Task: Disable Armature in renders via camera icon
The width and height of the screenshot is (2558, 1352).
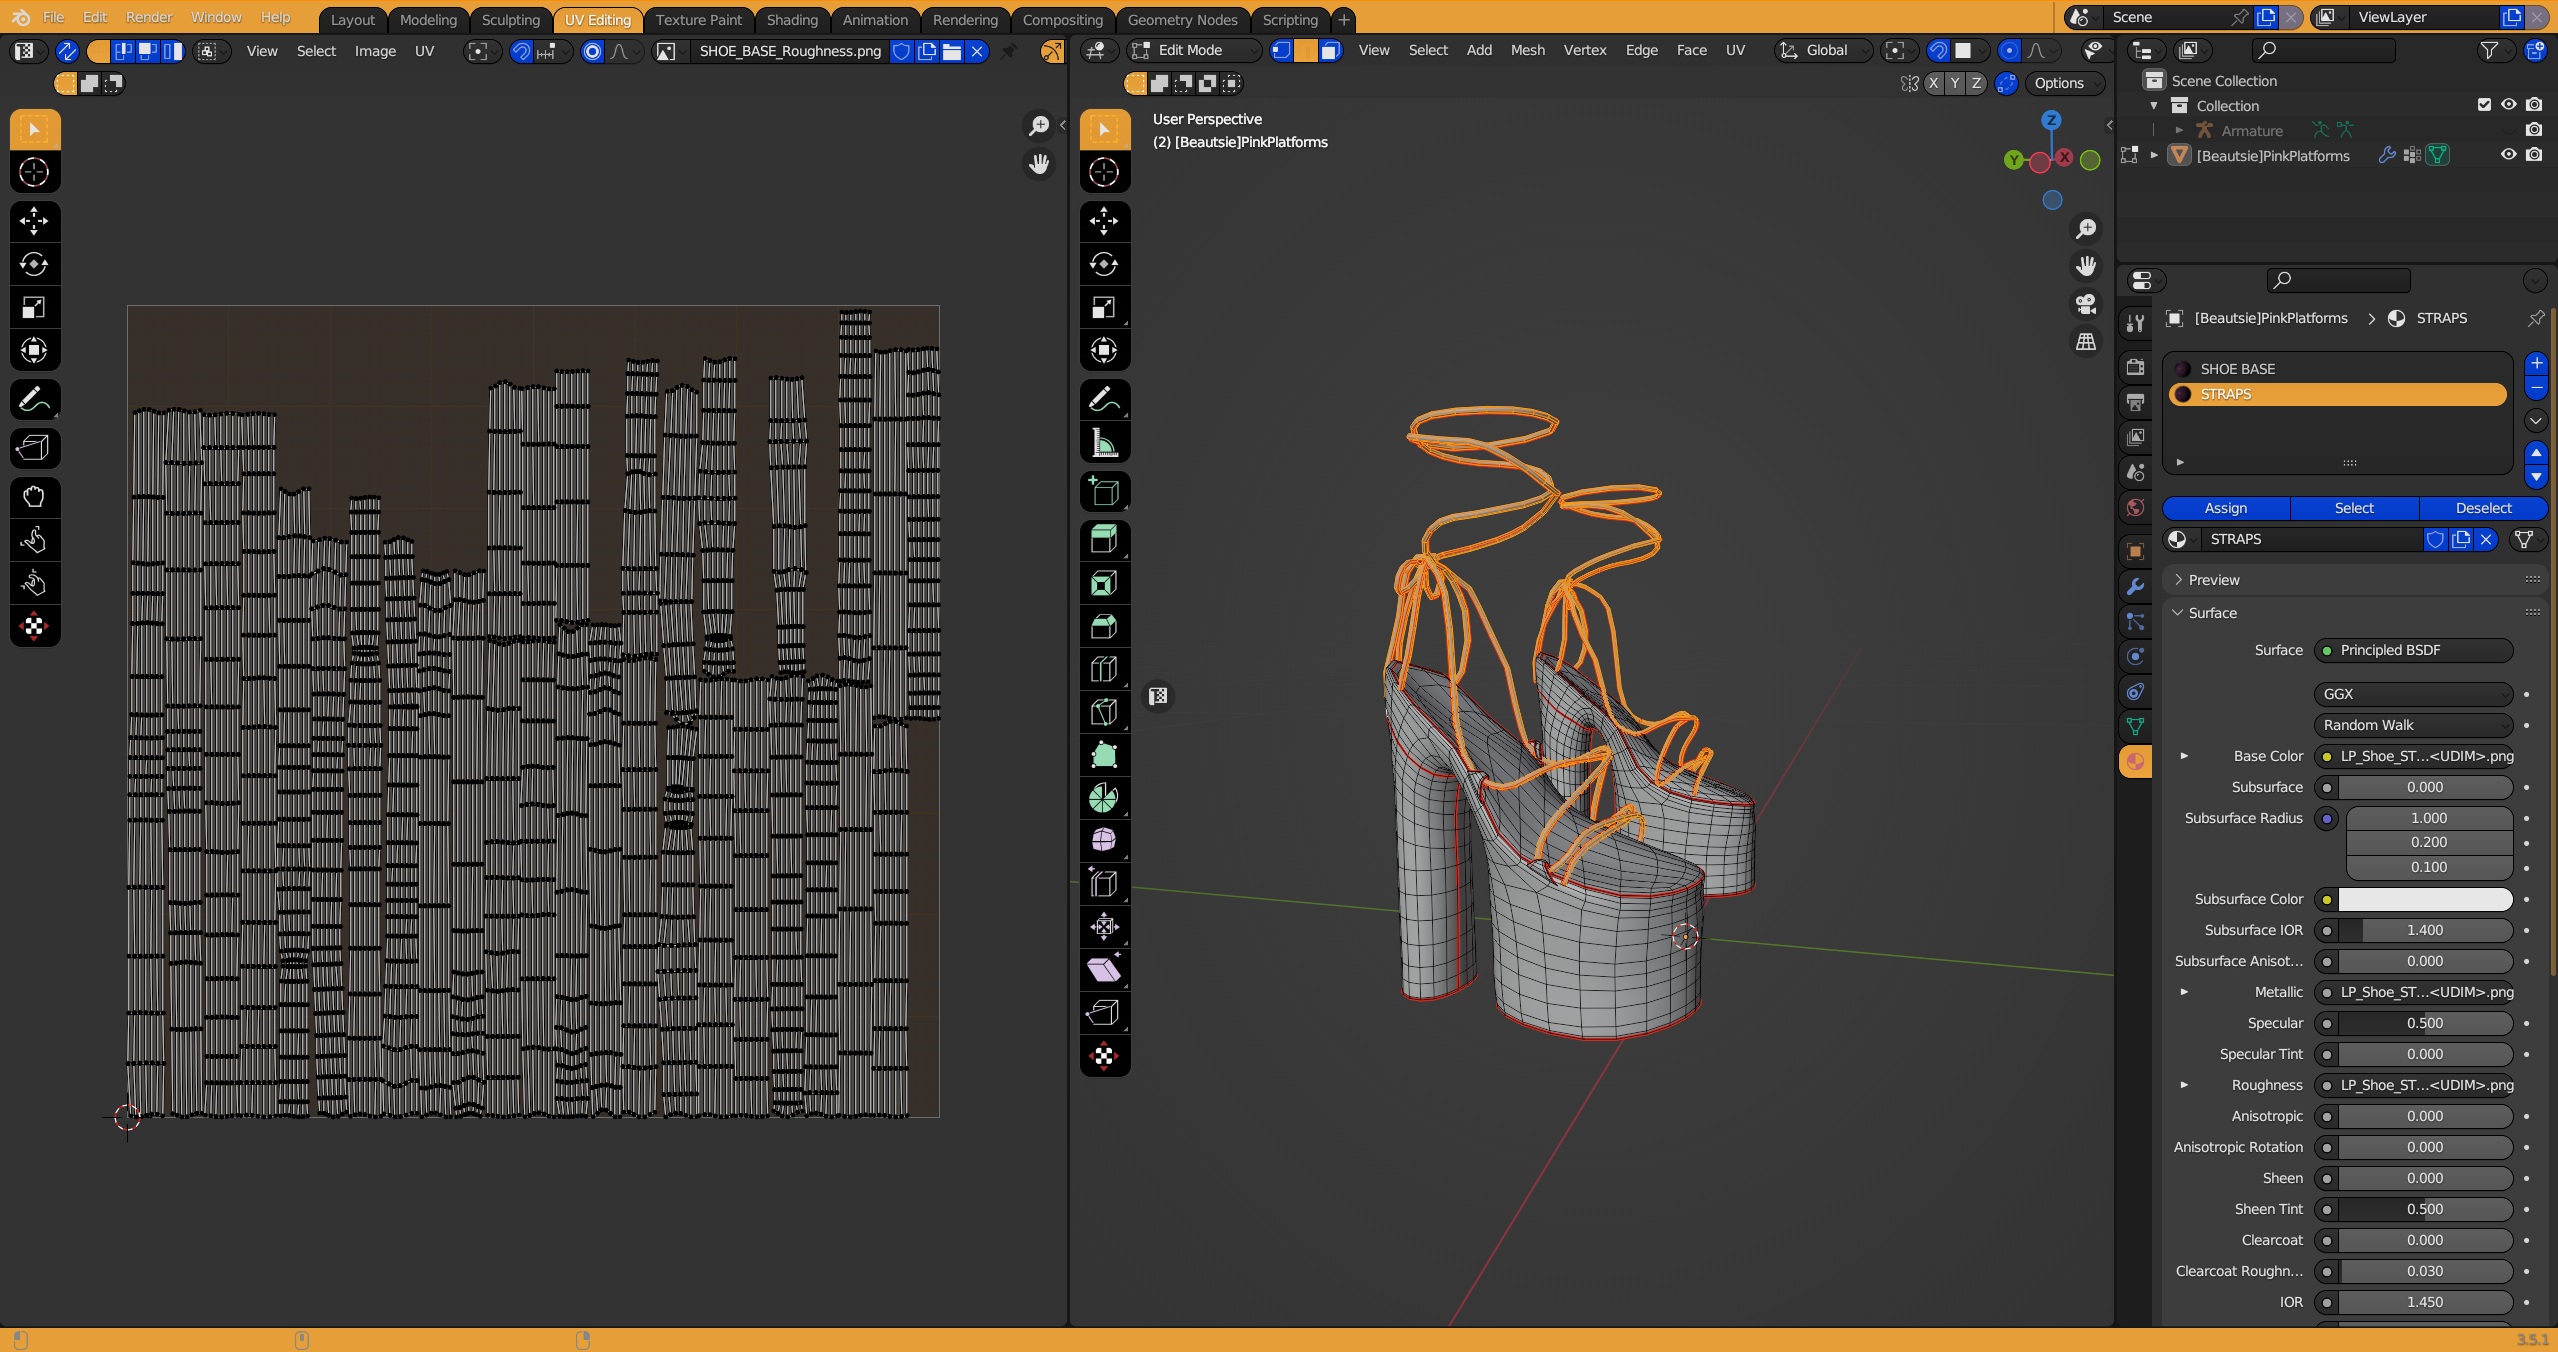Action: pyautogui.click(x=2533, y=130)
